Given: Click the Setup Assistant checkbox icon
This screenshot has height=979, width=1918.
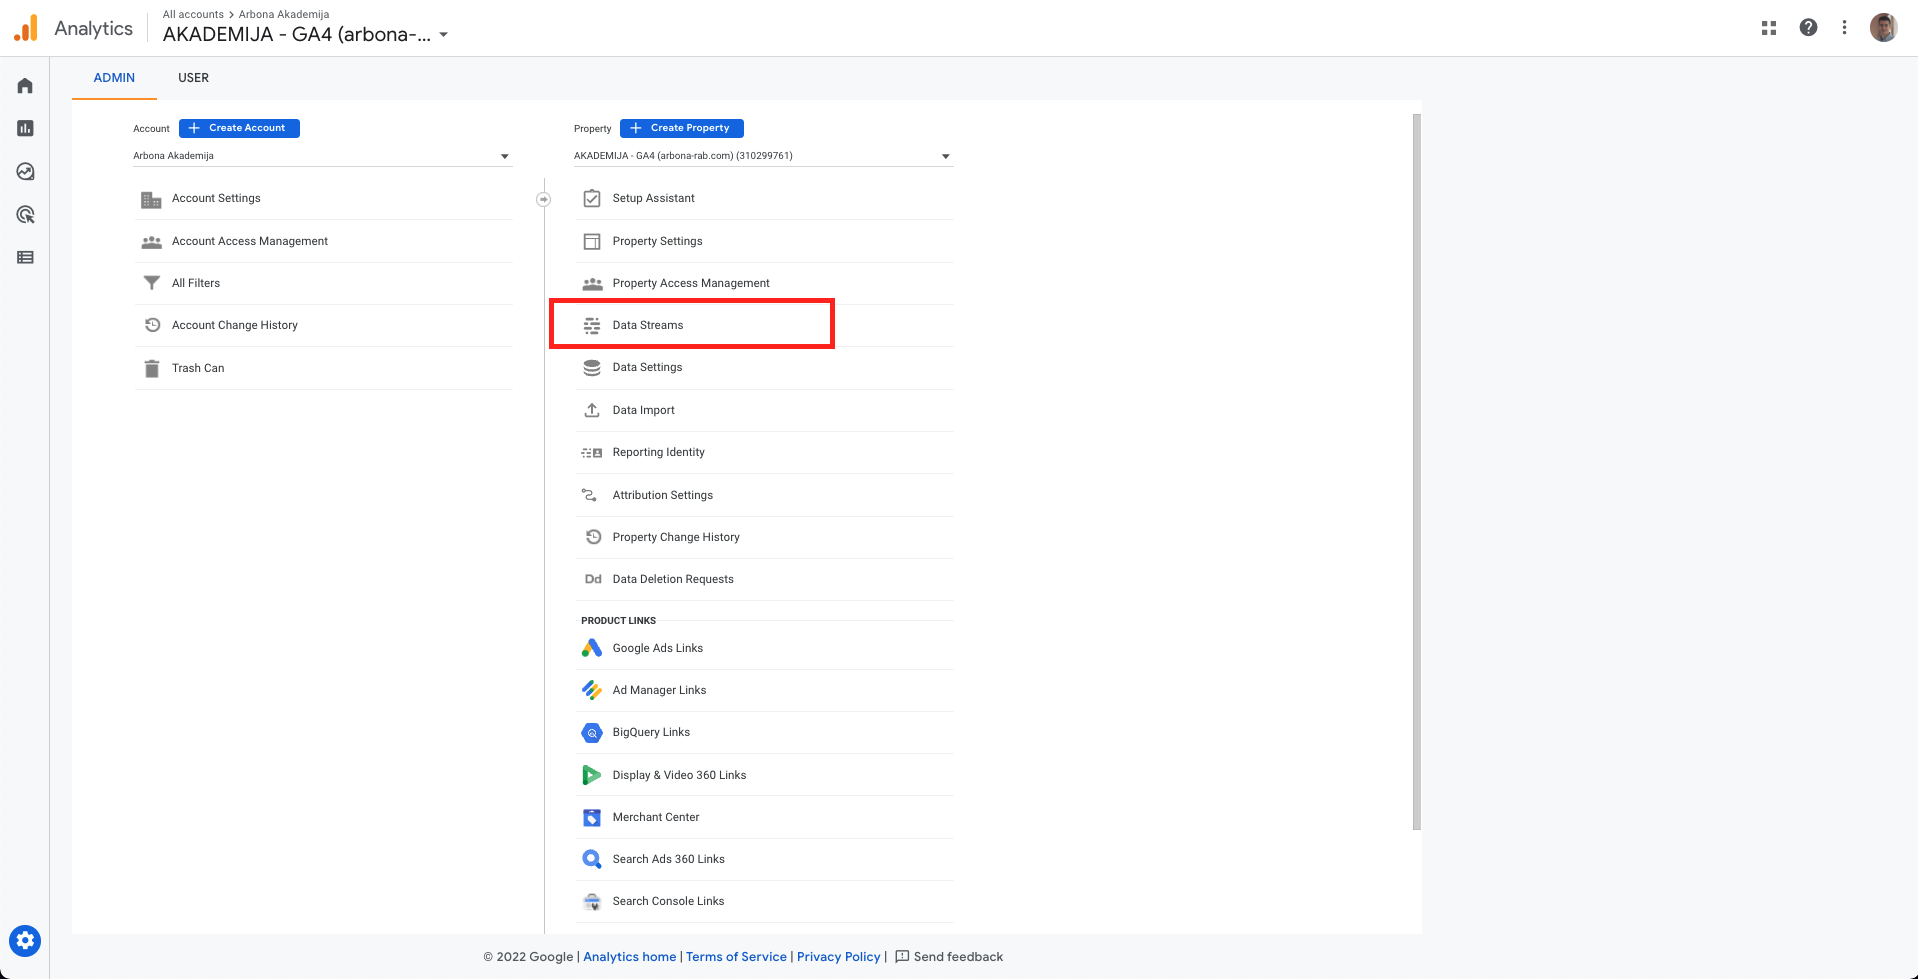Looking at the screenshot, I should click(592, 198).
